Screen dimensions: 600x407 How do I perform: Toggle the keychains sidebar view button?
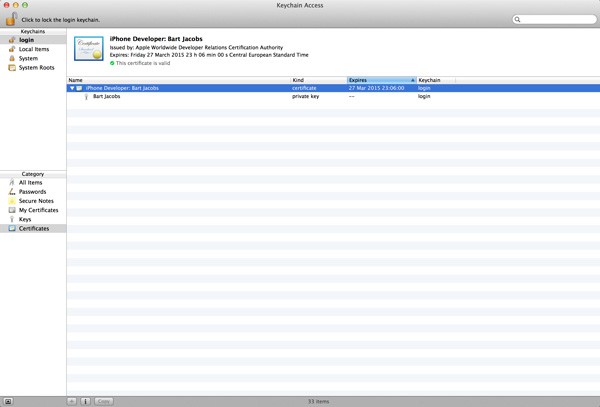click(8, 402)
